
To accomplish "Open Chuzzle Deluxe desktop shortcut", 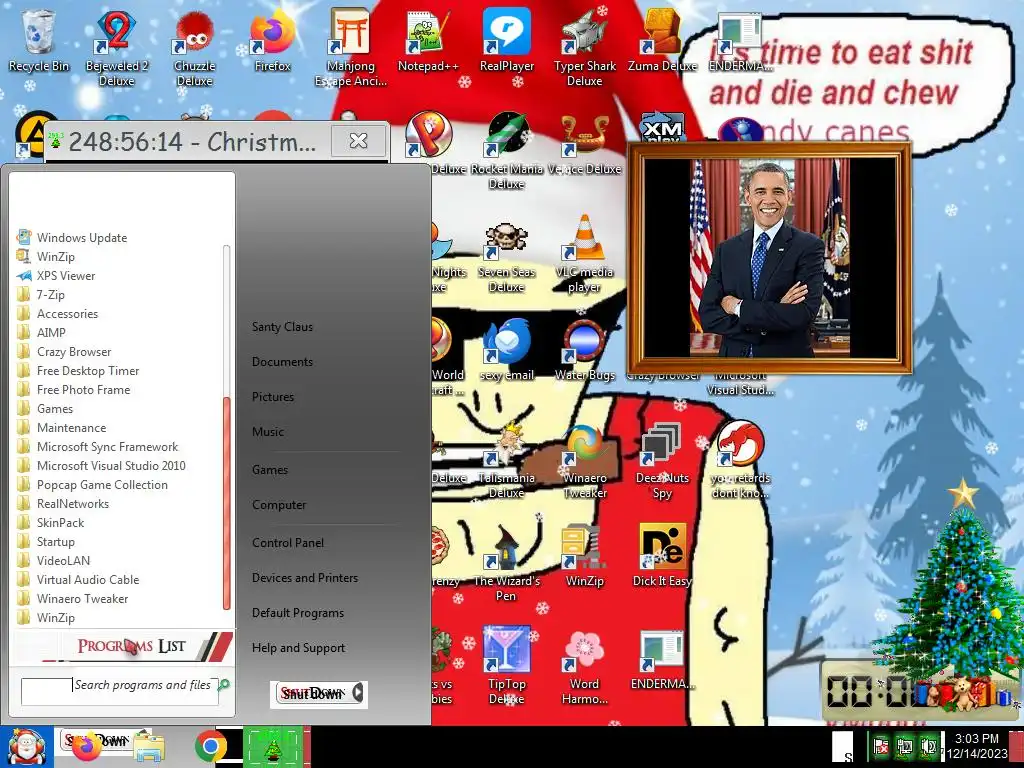I will [x=195, y=48].
